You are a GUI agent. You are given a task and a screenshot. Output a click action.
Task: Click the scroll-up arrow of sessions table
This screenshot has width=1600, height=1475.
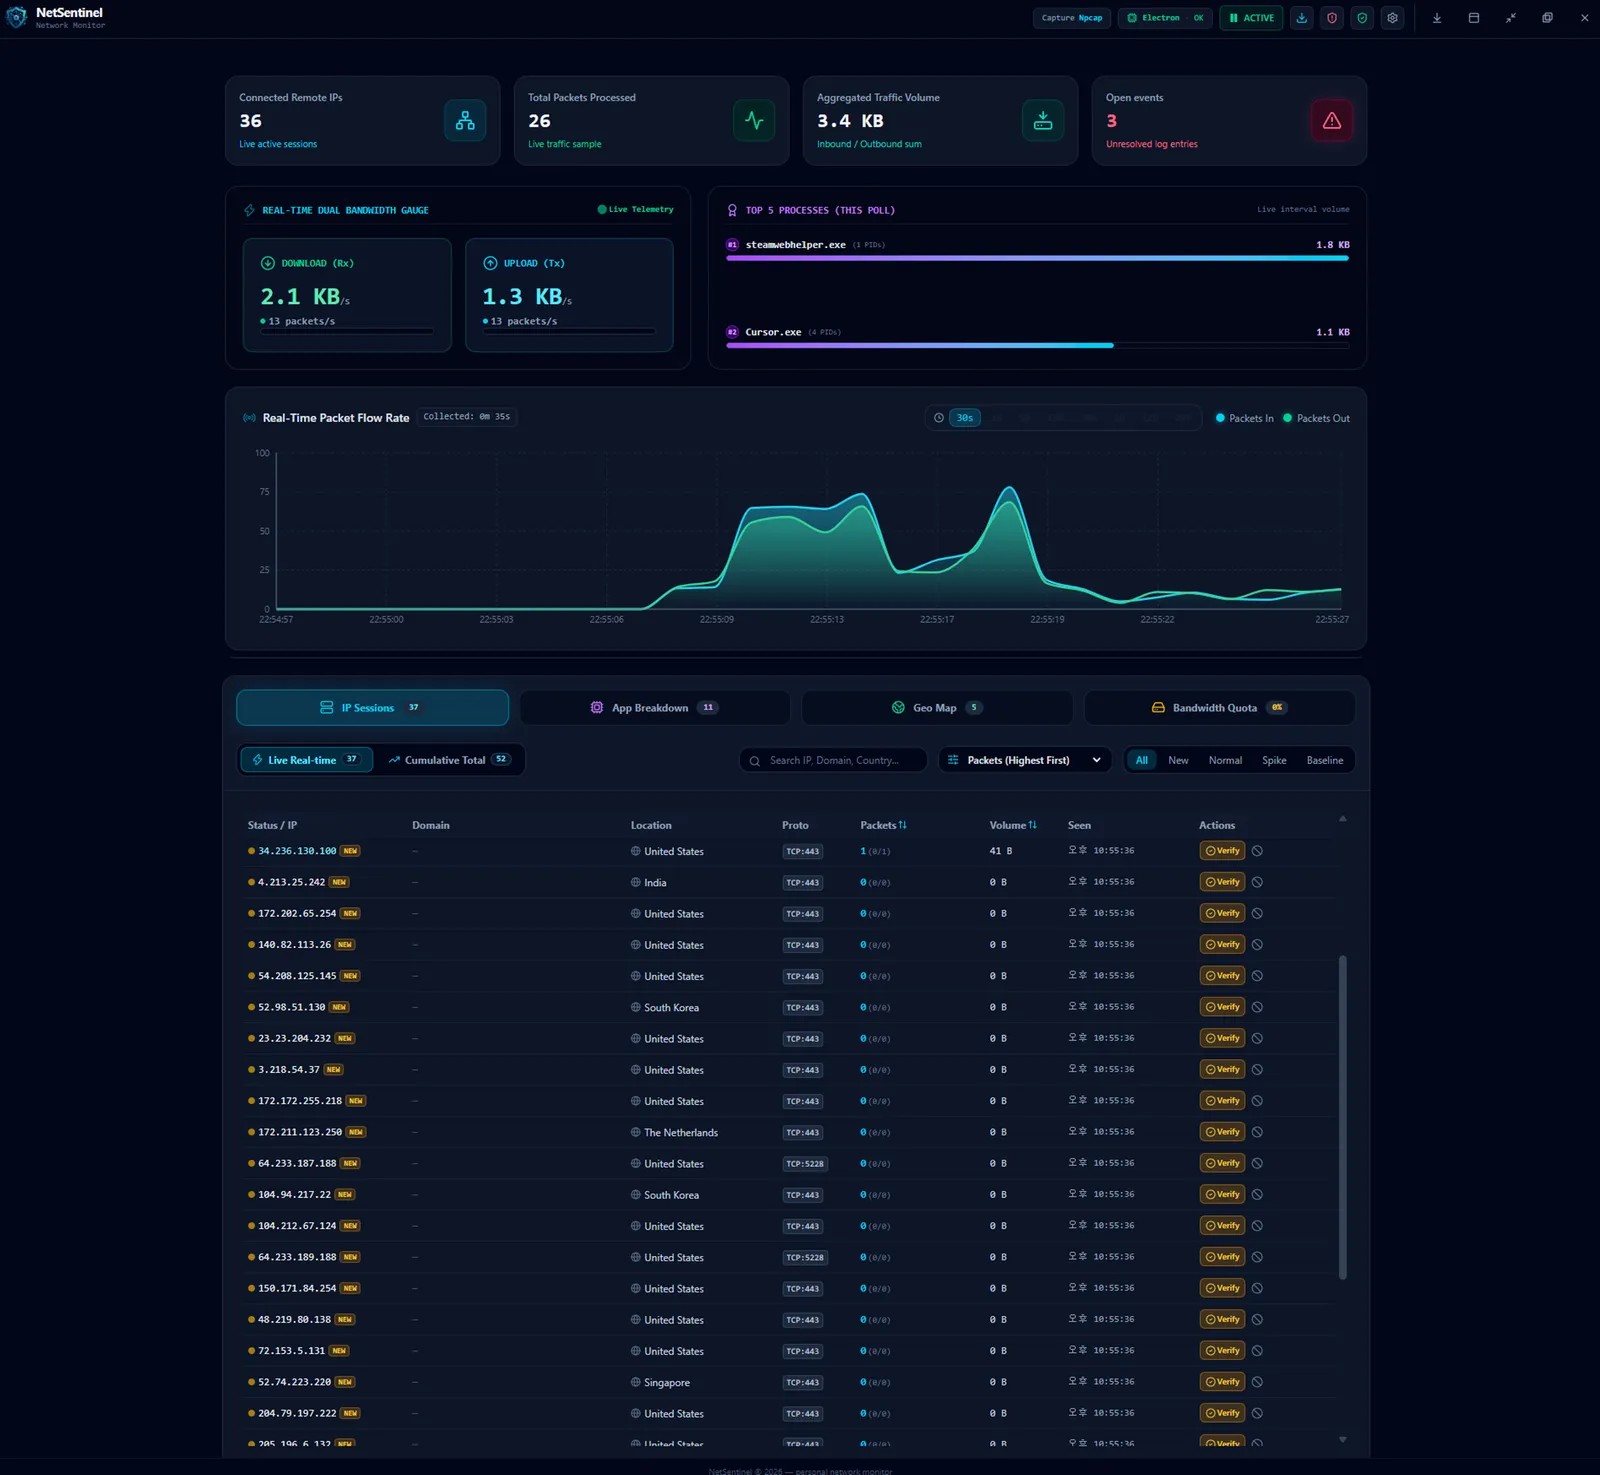[x=1343, y=819]
